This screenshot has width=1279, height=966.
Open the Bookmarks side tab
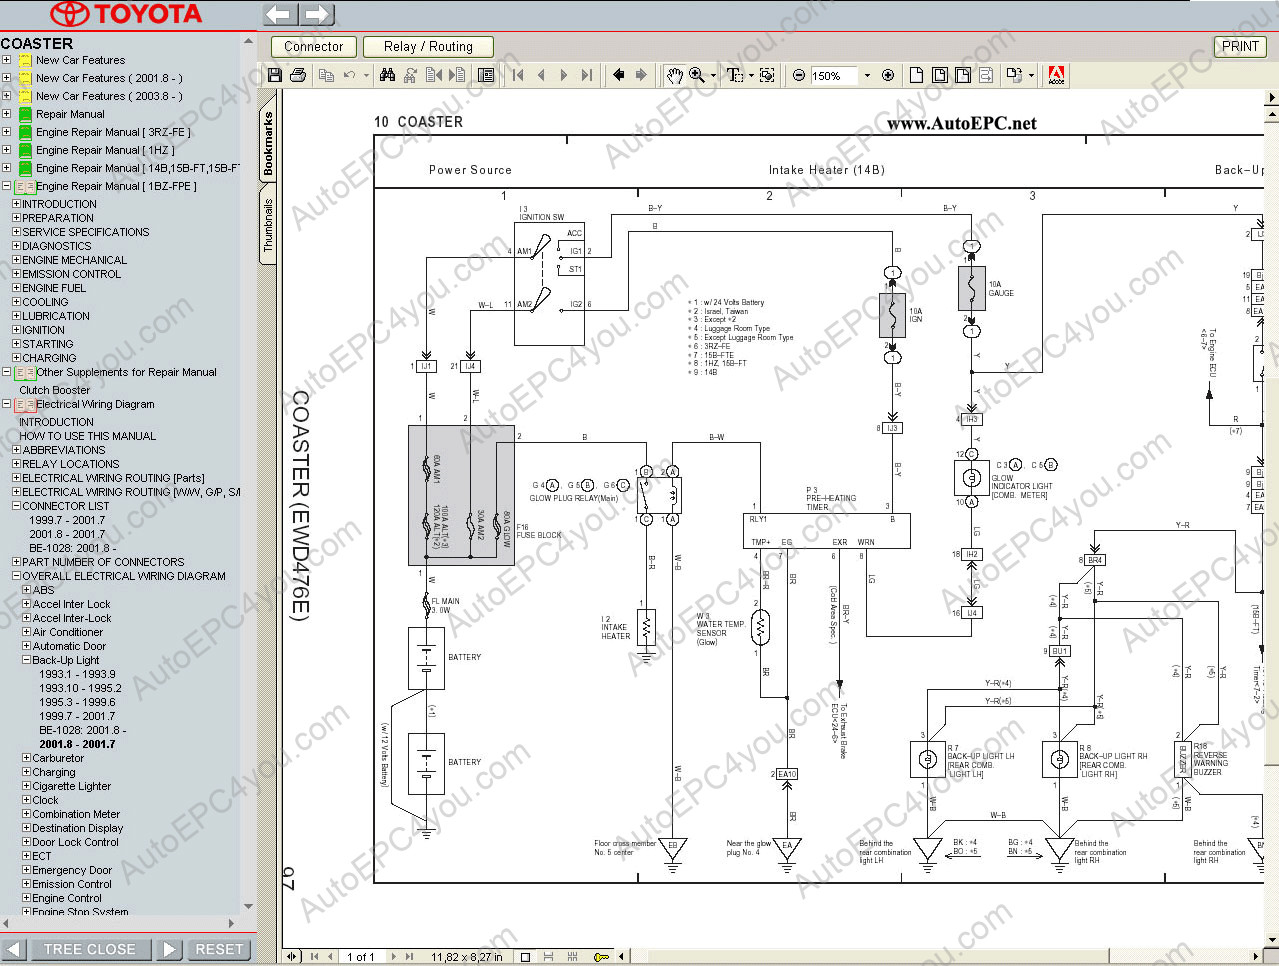coord(268,143)
